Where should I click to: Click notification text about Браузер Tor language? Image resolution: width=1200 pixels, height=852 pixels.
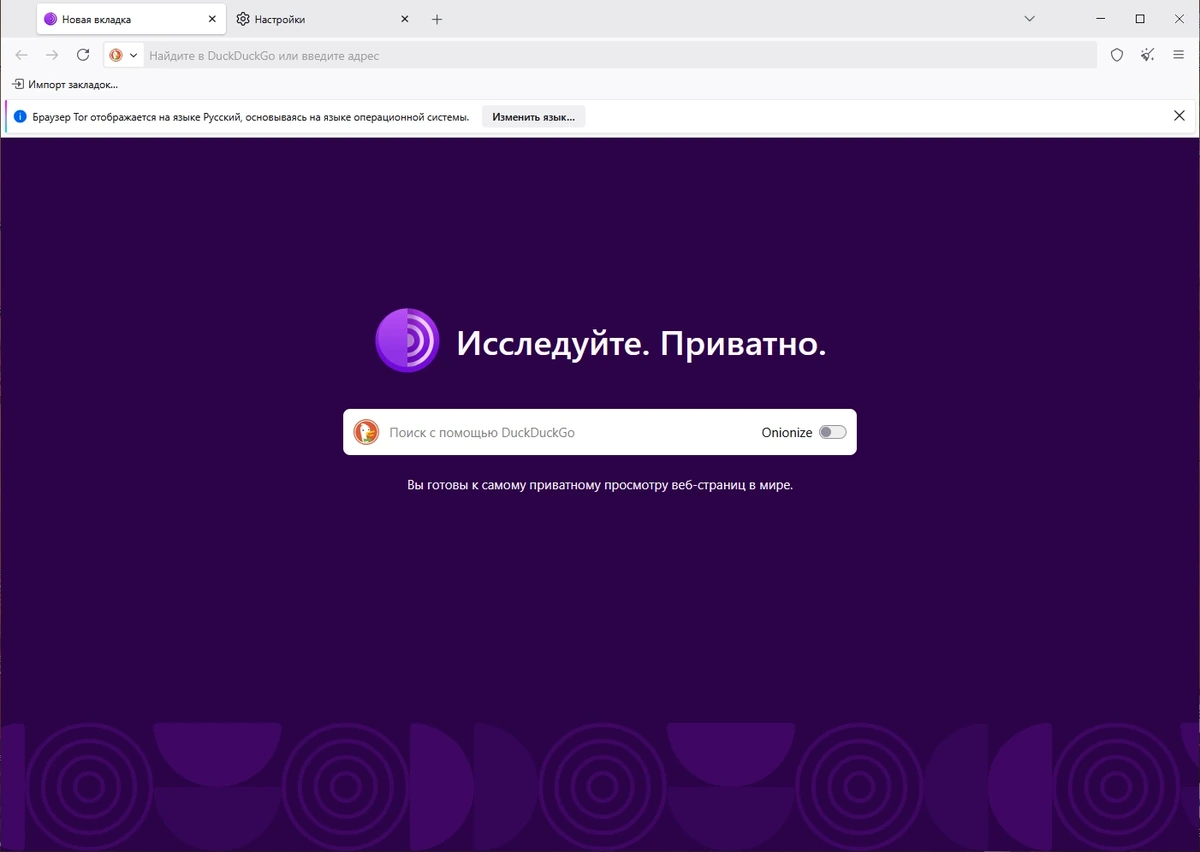(251, 117)
